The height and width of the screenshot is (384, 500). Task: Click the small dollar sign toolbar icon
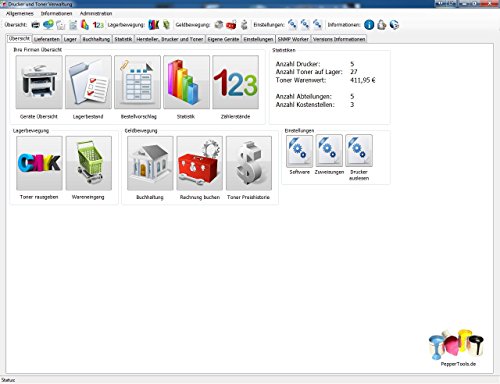[244, 25]
